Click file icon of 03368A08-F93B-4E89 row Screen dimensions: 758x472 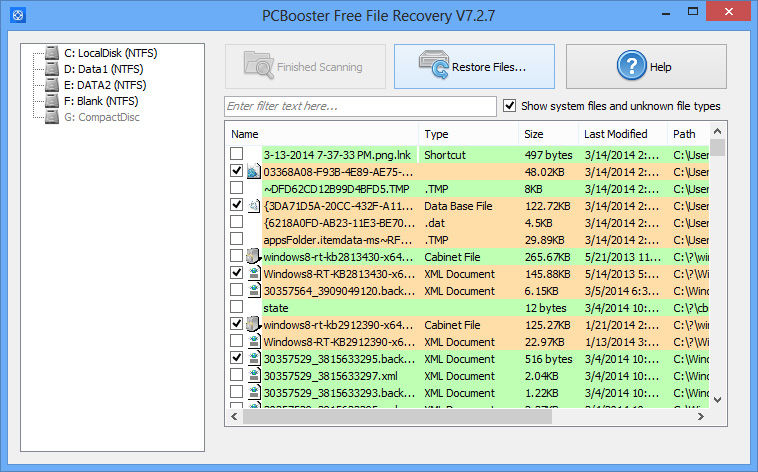253,172
